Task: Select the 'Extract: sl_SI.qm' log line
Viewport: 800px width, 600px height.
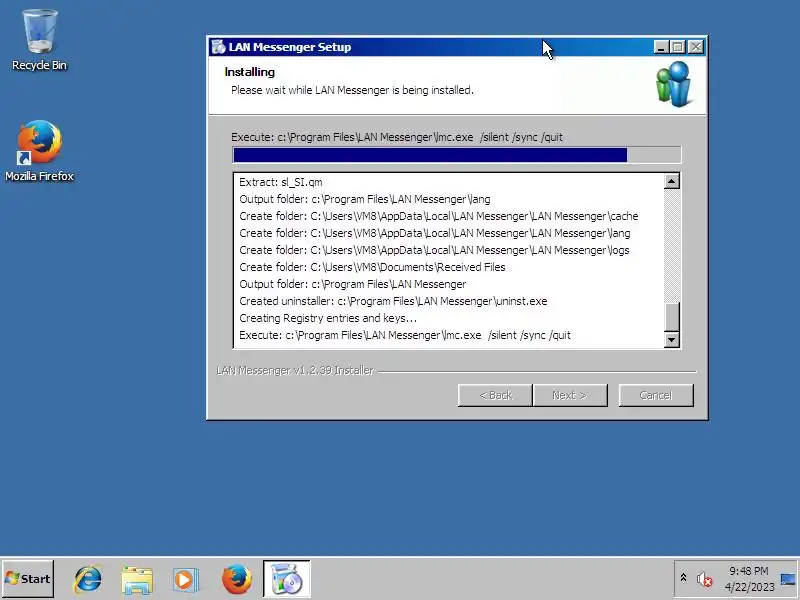Action: pos(281,182)
